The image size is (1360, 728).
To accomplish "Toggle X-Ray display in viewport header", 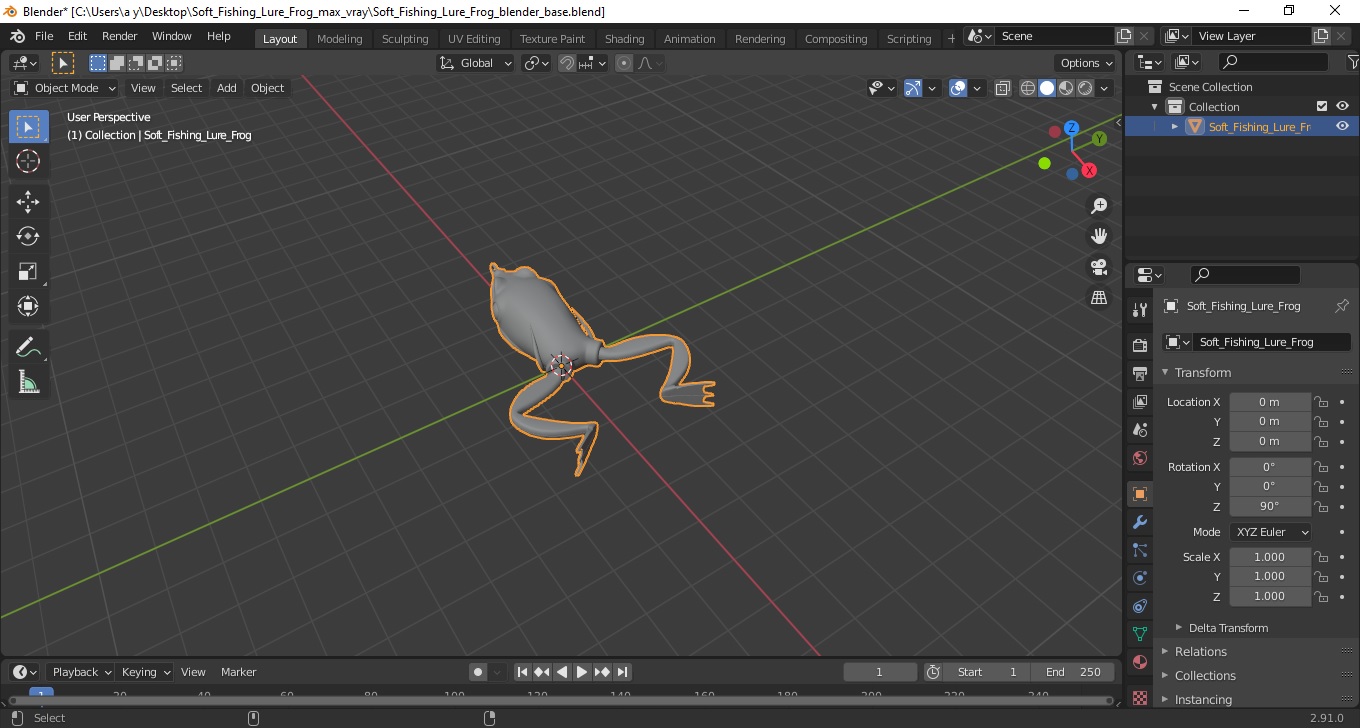I will tap(1003, 88).
